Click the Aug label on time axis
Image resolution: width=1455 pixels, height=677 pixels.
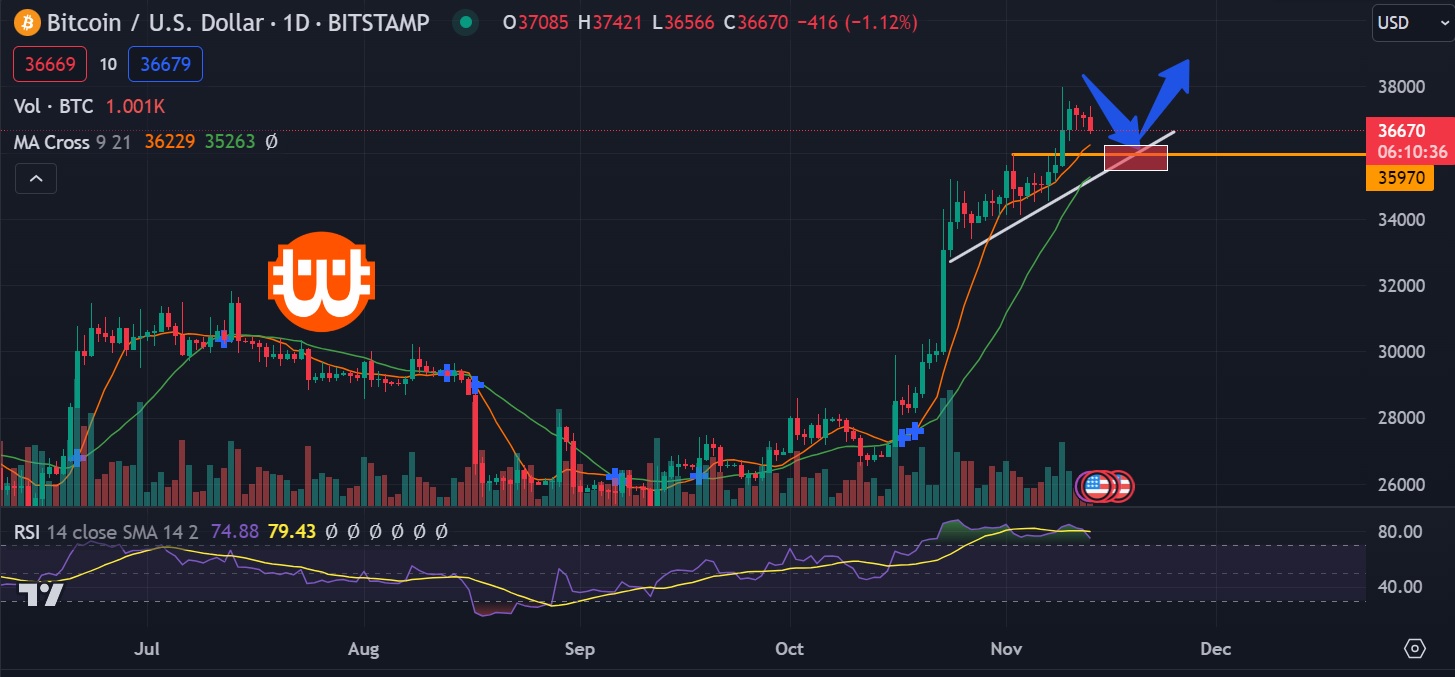[364, 649]
